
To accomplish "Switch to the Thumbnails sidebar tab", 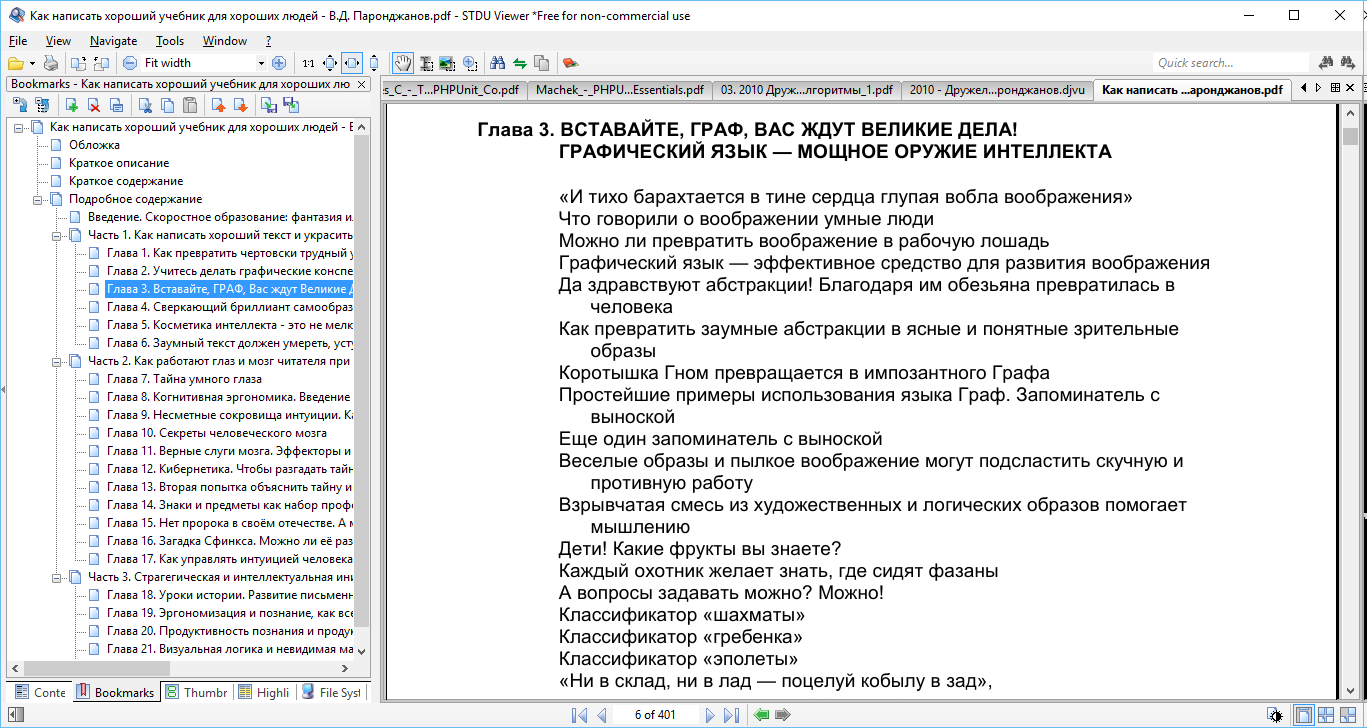I will (198, 692).
